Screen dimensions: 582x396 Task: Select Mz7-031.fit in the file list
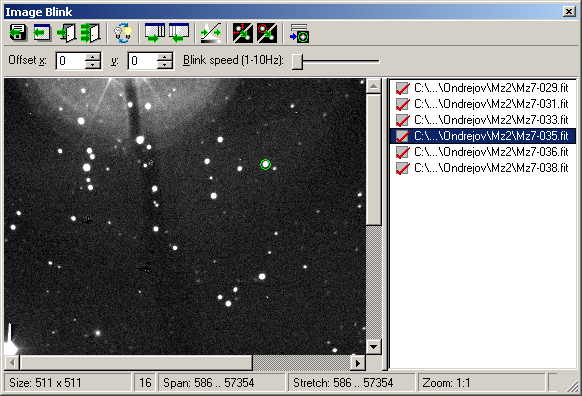(x=491, y=104)
